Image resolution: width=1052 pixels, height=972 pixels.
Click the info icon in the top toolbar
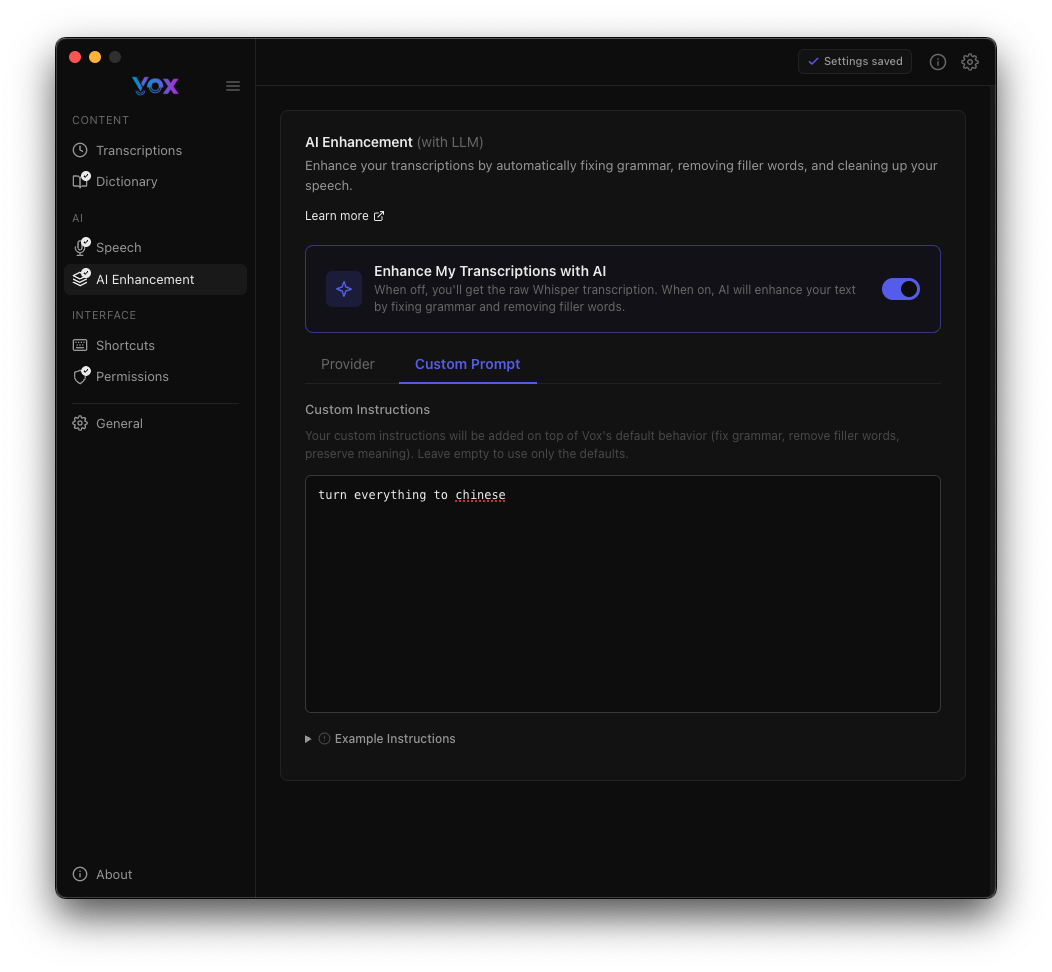coord(938,62)
